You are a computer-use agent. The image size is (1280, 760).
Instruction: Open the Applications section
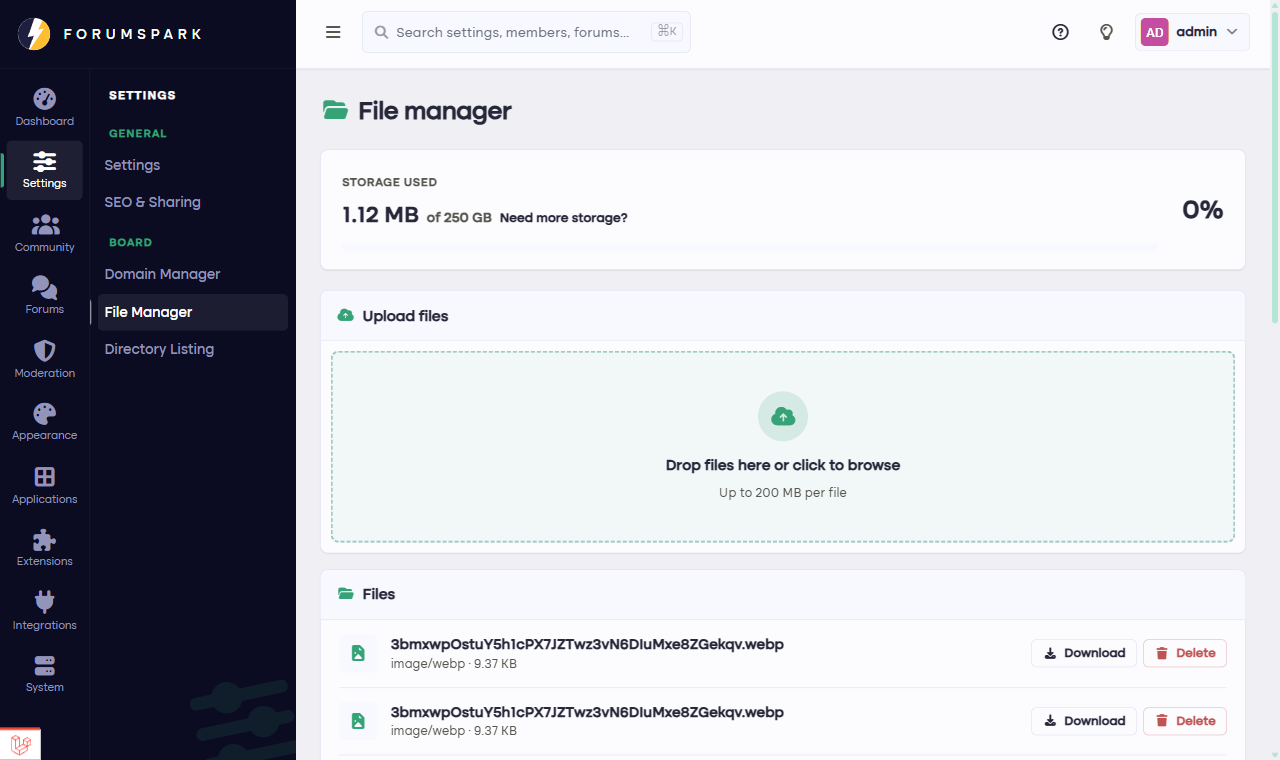[44, 486]
